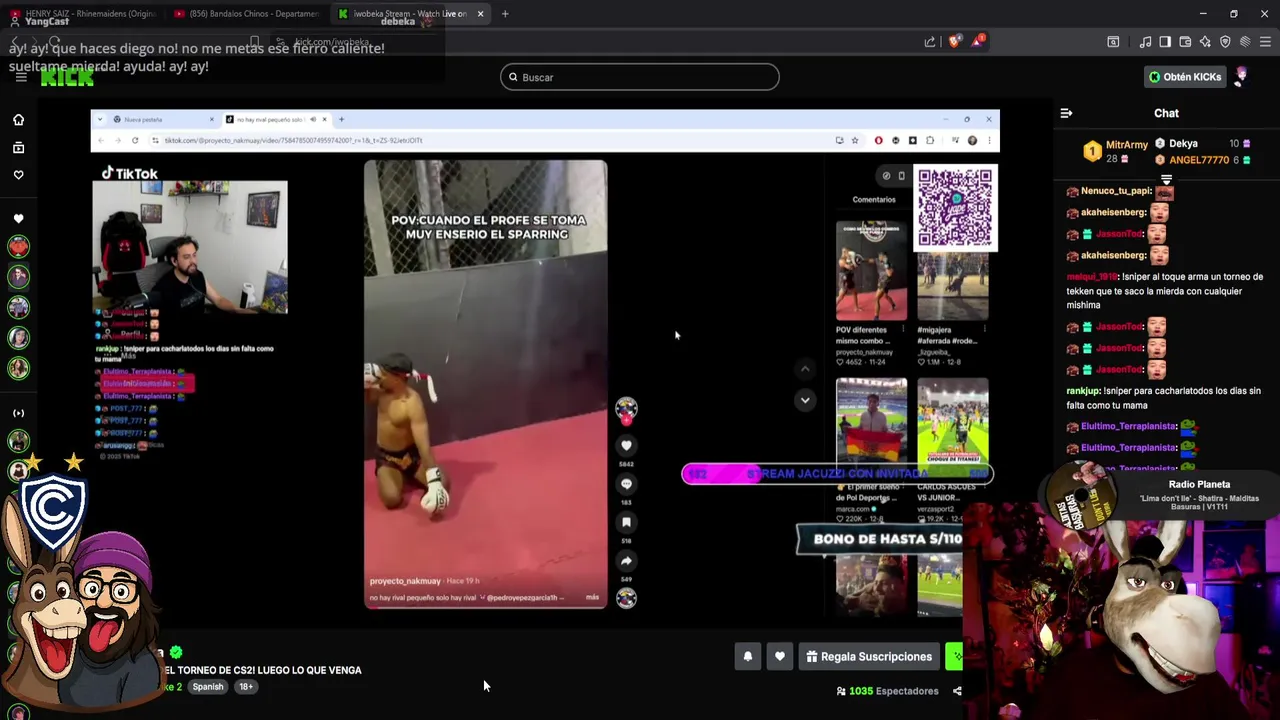Click the green Kick logo
Screen dimensions: 1280x720
coord(67,78)
